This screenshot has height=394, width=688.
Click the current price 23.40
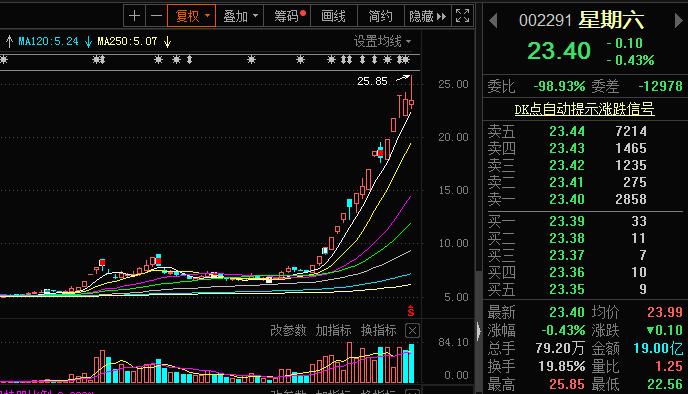pos(559,51)
